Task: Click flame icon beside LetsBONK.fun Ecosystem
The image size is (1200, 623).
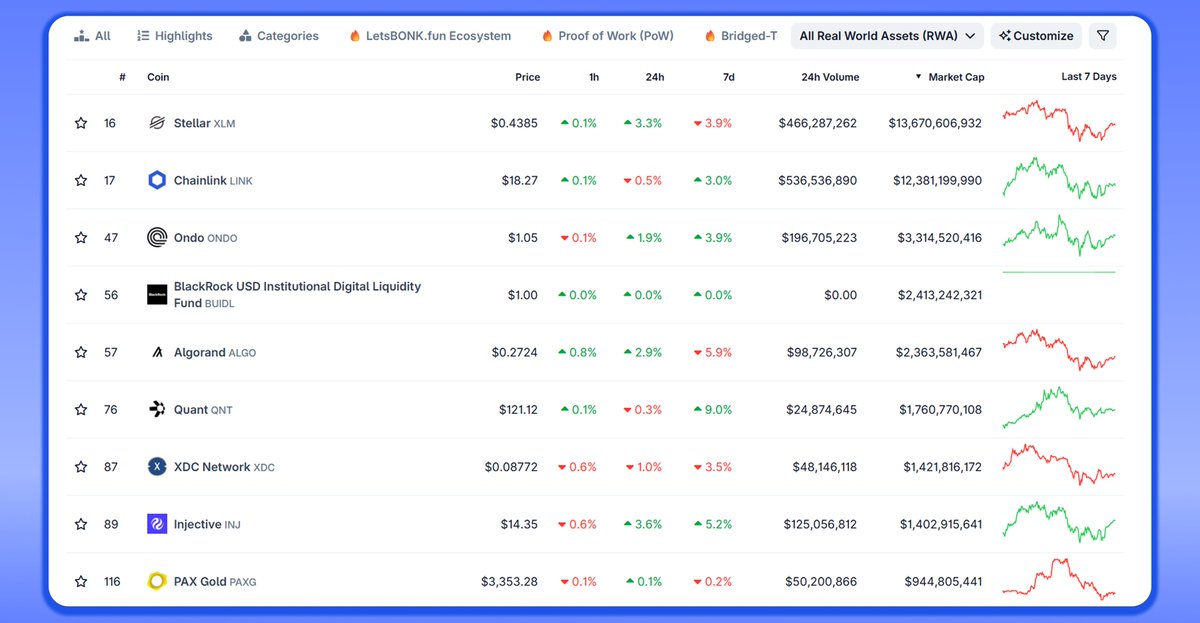Action: [x=355, y=36]
